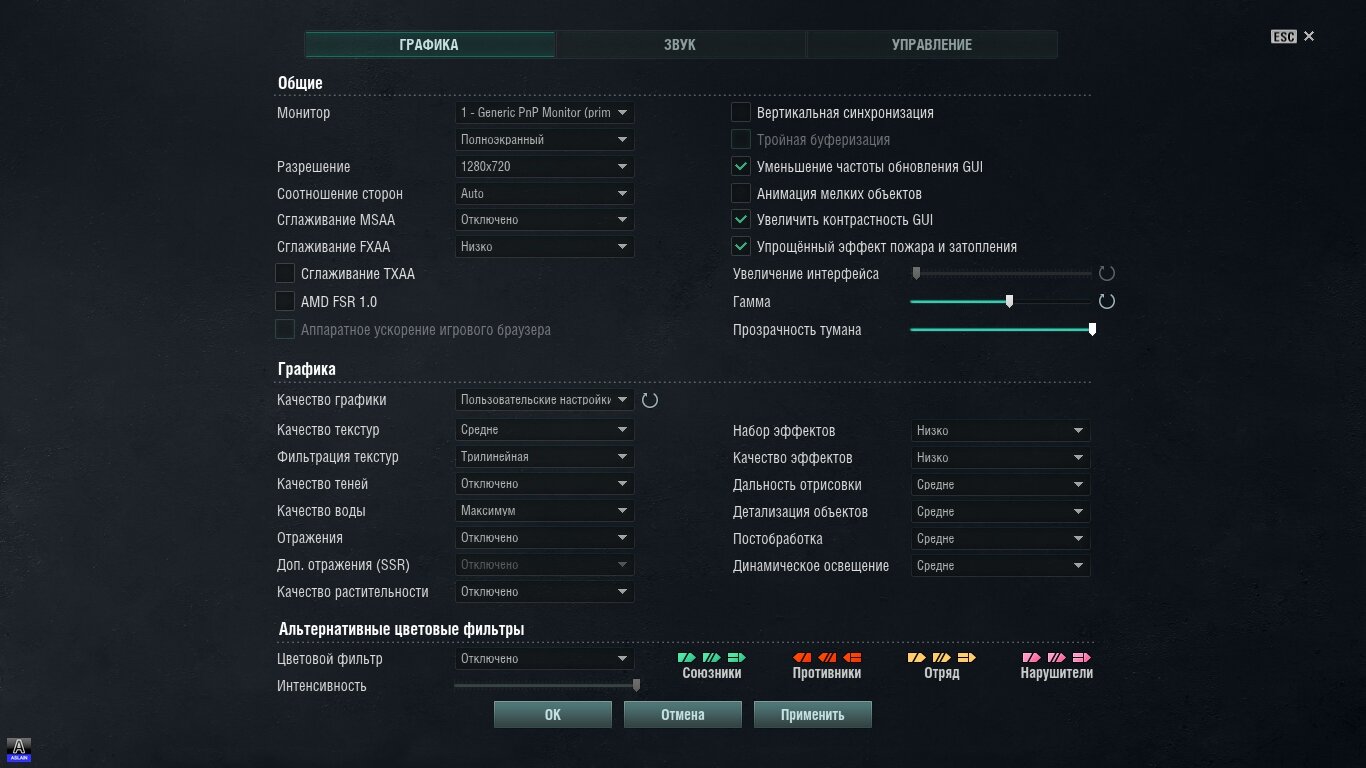Click the Увеличение интерфейса slider handle
1366x768 pixels.
point(916,274)
